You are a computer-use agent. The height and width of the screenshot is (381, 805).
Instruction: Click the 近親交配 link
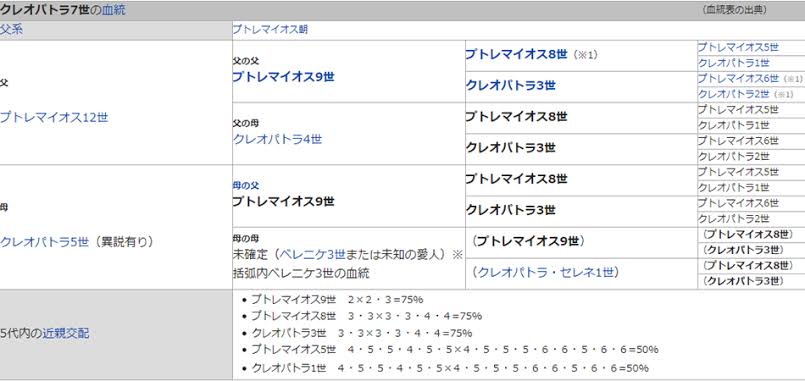coord(66,334)
